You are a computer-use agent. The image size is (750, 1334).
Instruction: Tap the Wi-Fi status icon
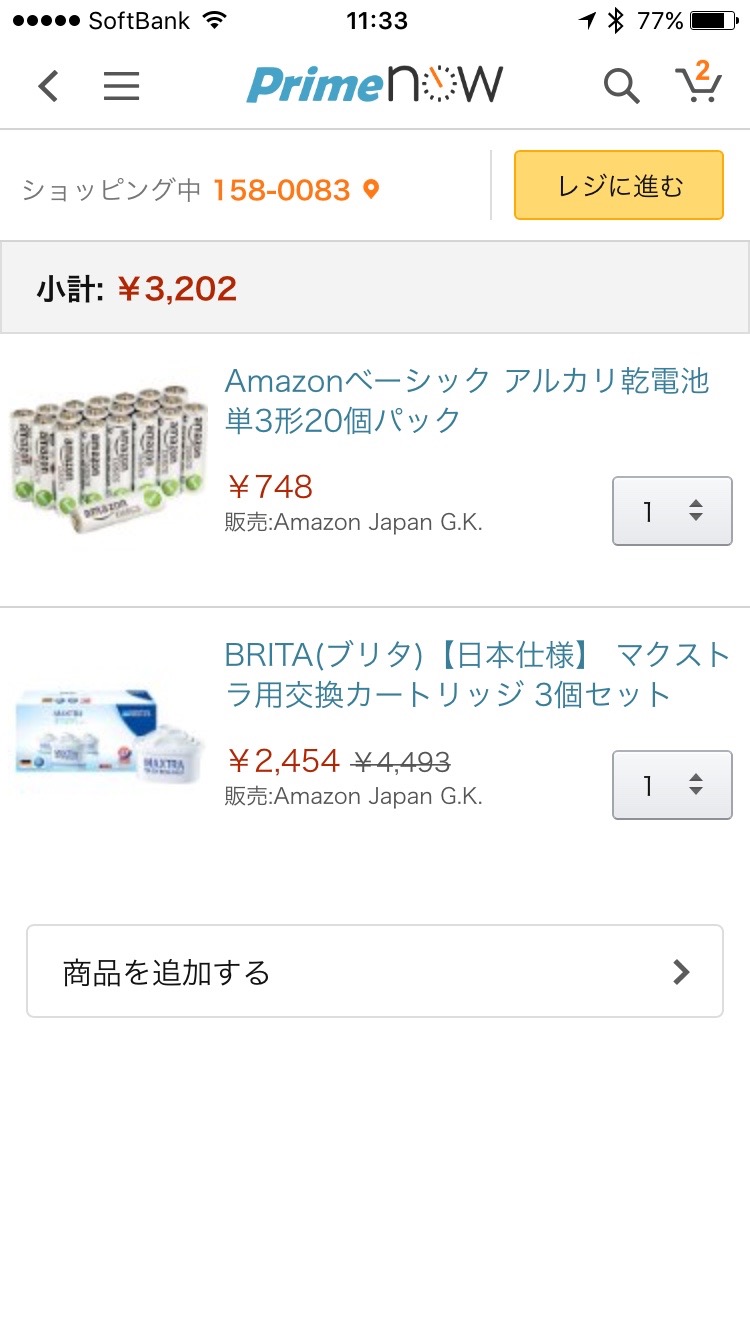213,20
